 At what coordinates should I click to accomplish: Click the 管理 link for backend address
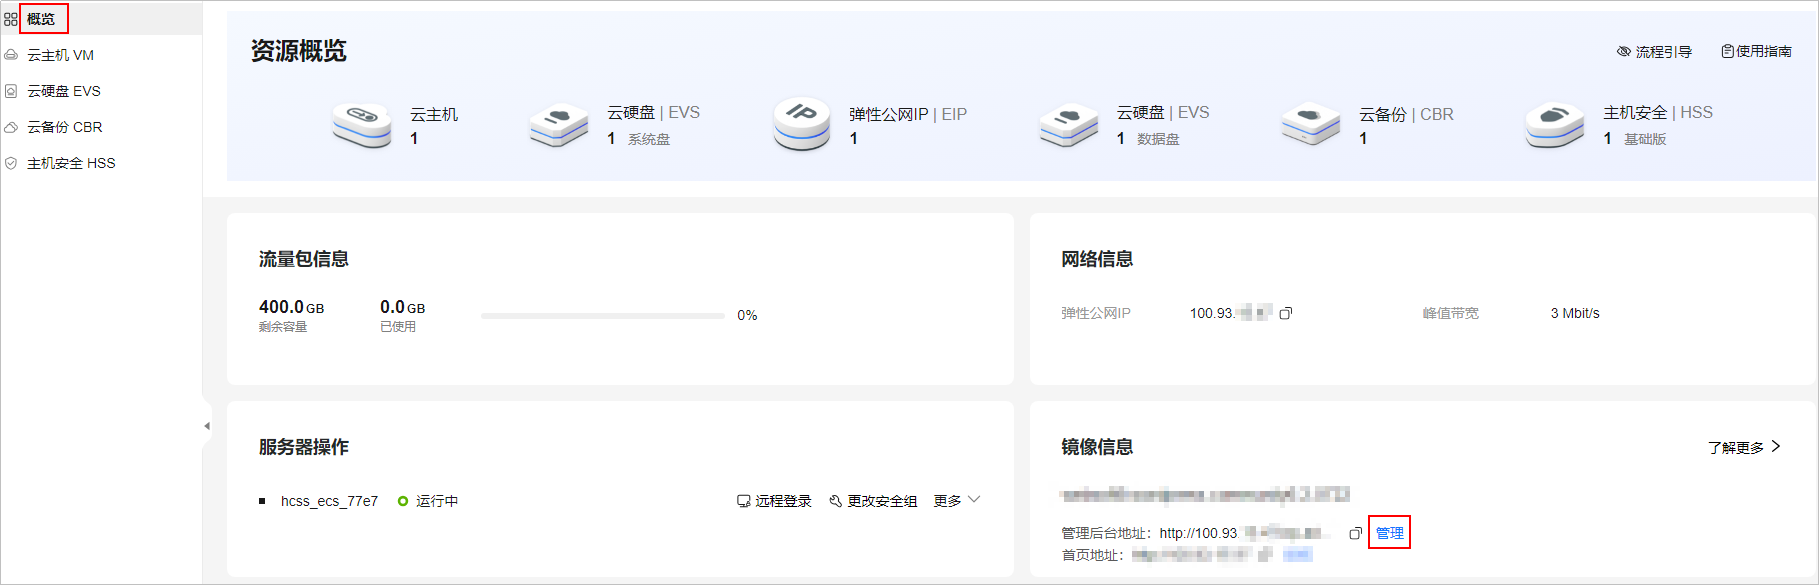pos(1389,533)
